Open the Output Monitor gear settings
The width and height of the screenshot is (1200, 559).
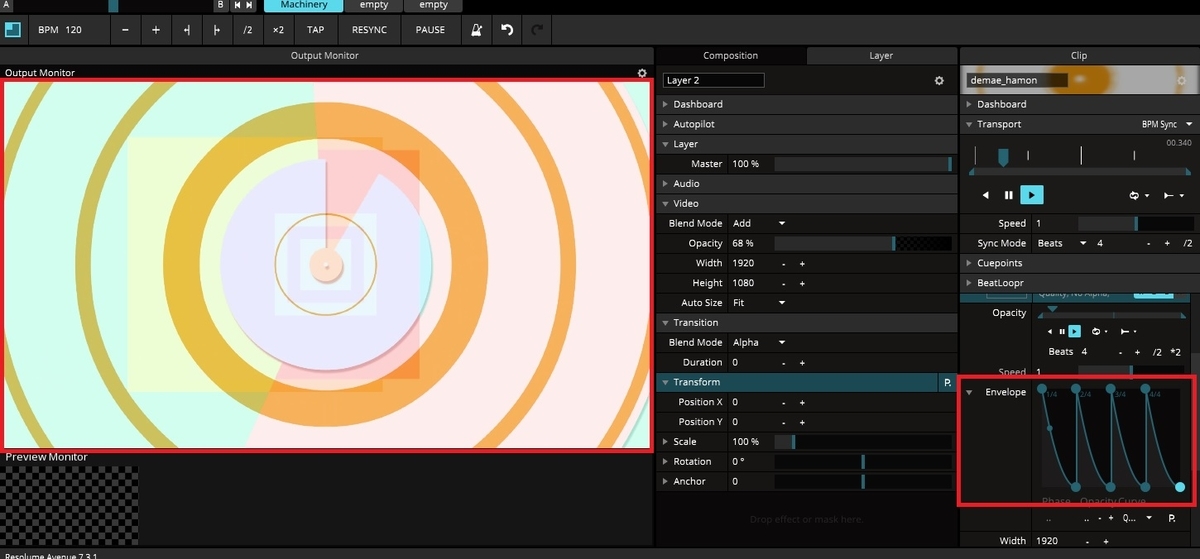(642, 73)
